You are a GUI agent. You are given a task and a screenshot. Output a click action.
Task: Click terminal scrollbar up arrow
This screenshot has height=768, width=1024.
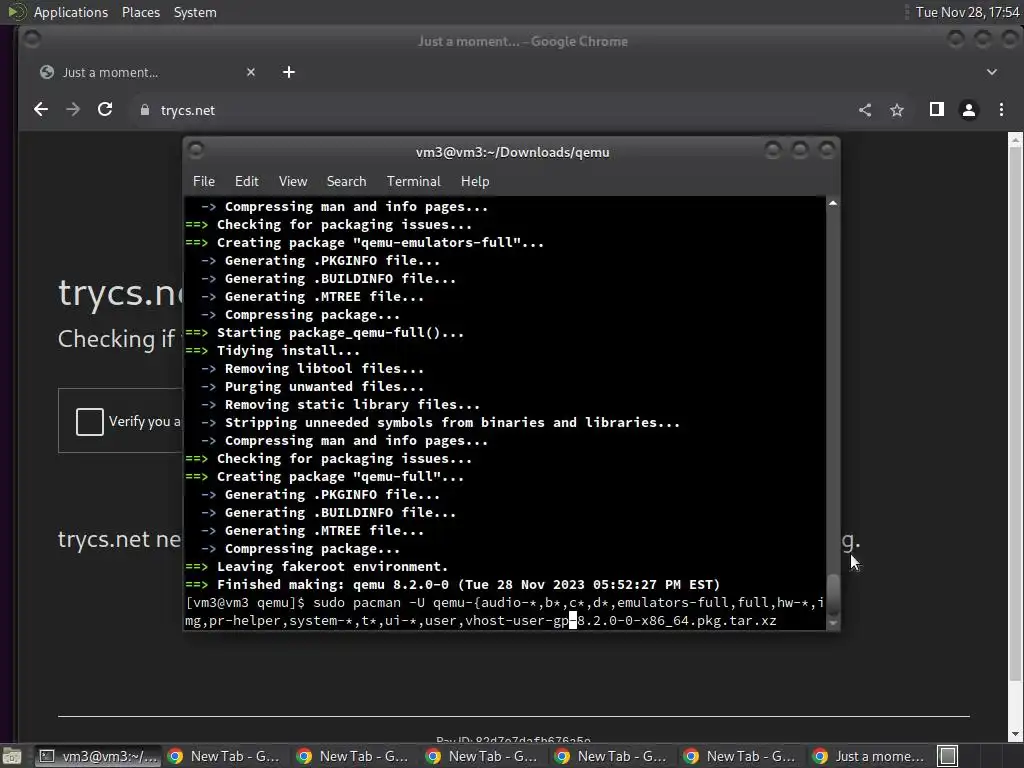[833, 203]
